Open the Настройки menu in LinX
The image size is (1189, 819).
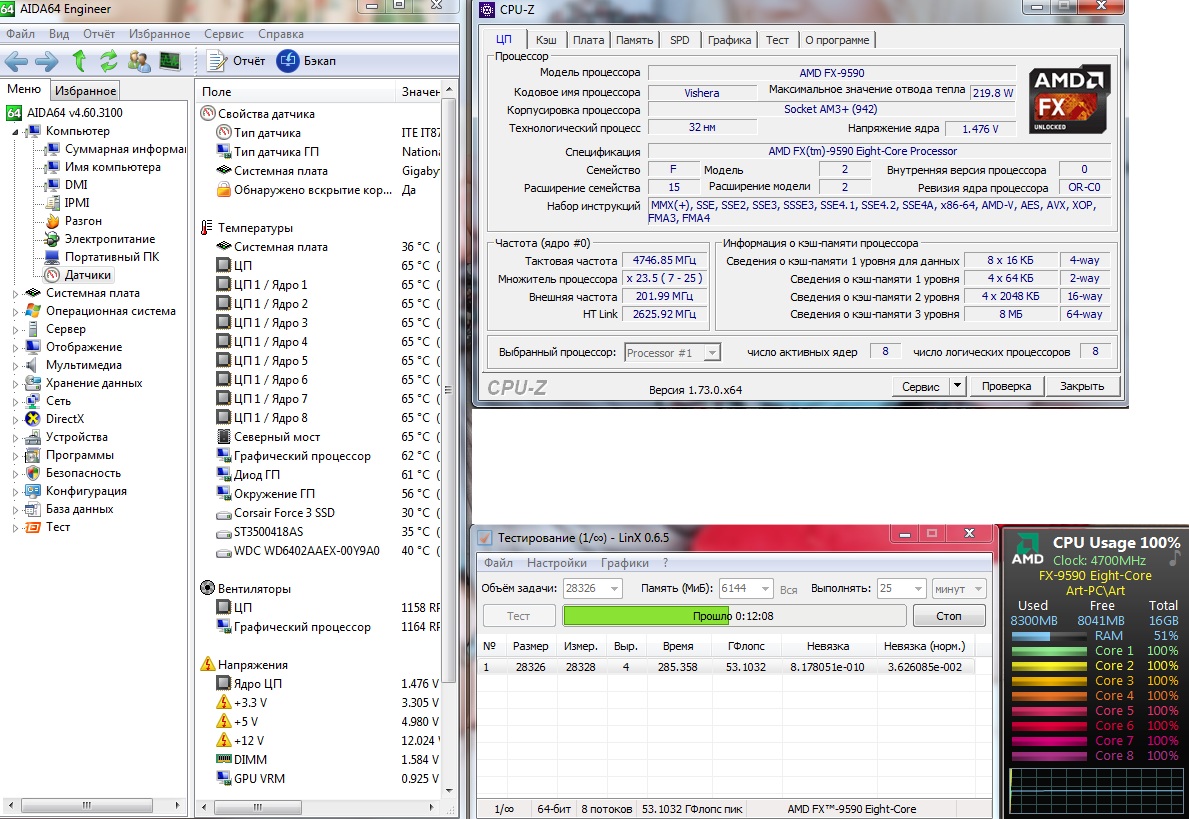tap(557, 563)
